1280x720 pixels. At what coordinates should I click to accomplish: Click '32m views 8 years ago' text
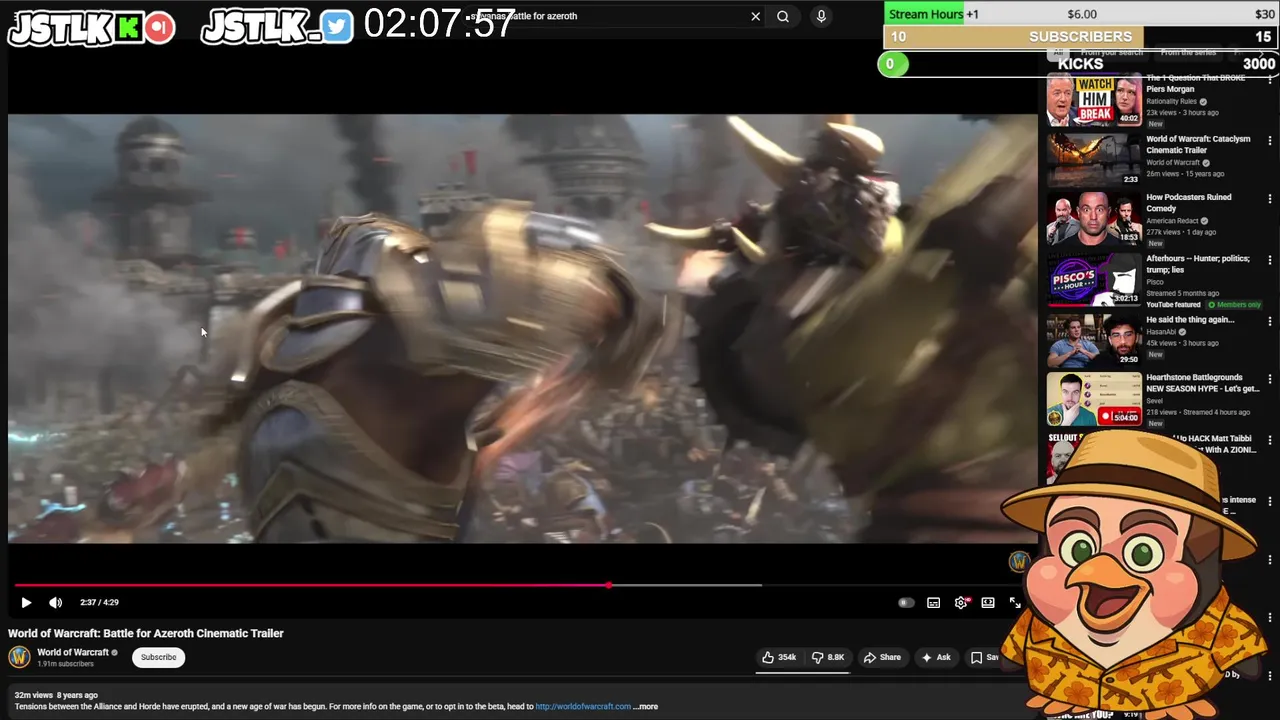[x=56, y=695]
